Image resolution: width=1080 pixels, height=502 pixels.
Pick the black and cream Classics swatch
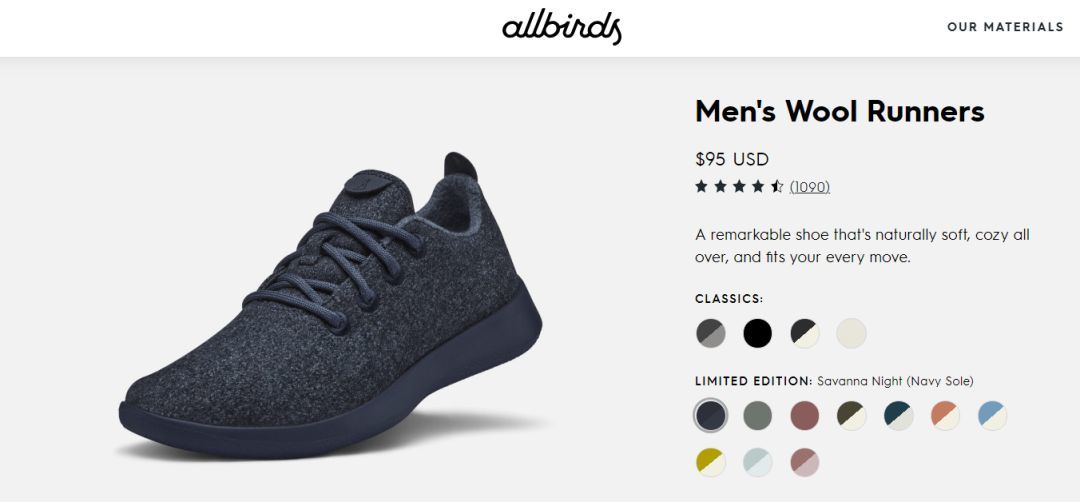(805, 333)
